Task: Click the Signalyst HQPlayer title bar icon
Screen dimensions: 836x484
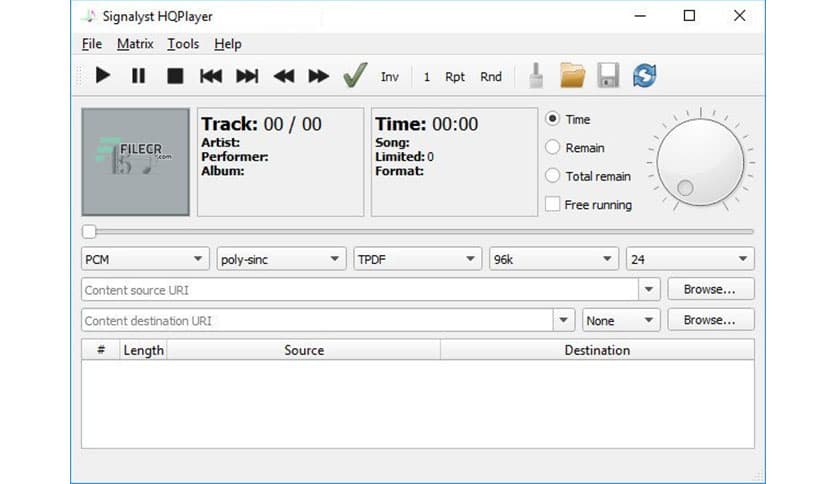Action: [90, 16]
